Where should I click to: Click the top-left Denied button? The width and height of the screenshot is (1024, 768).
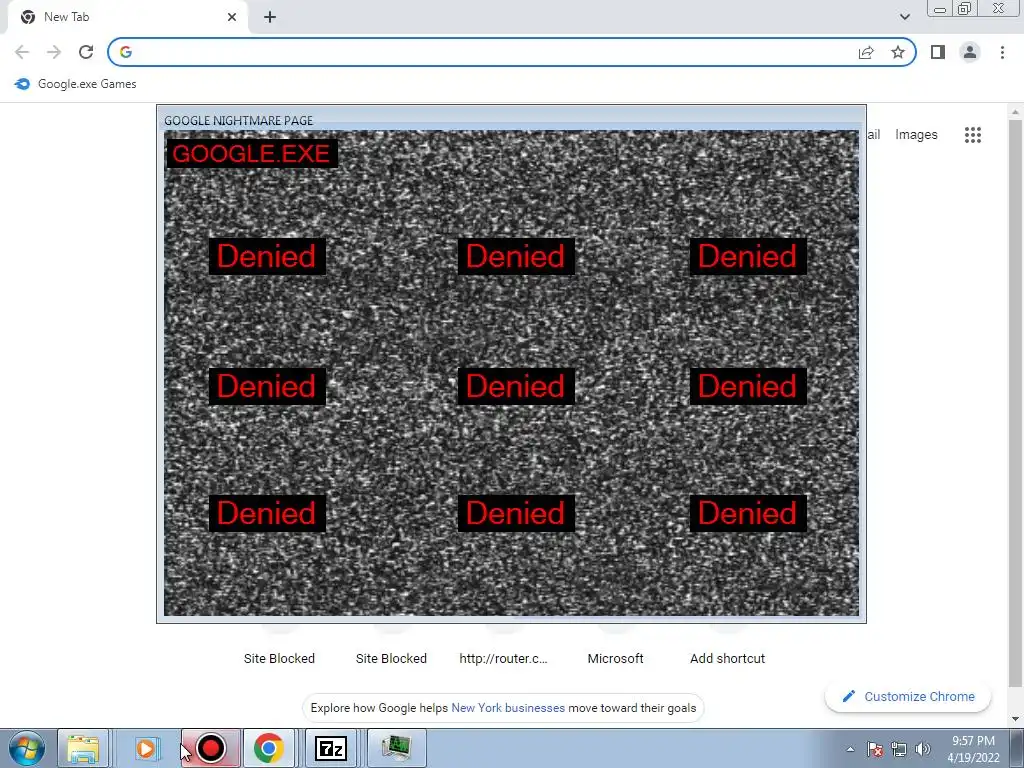(x=267, y=256)
